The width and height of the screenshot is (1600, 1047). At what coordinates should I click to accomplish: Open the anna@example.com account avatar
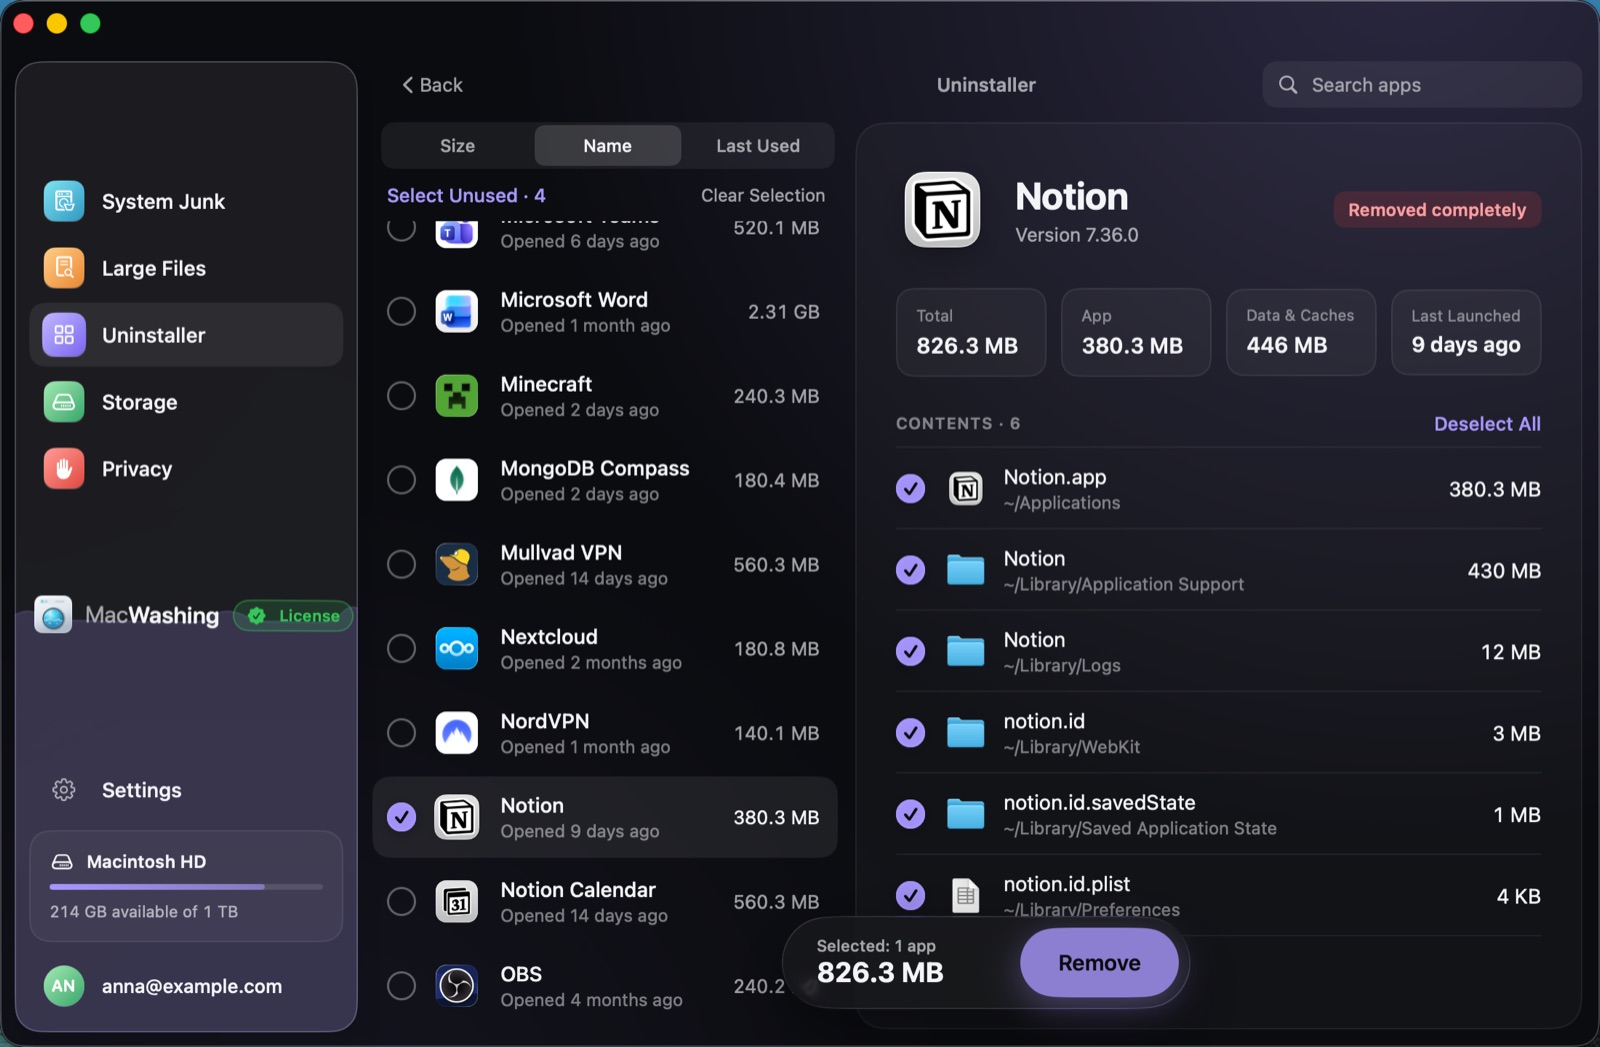pos(63,986)
